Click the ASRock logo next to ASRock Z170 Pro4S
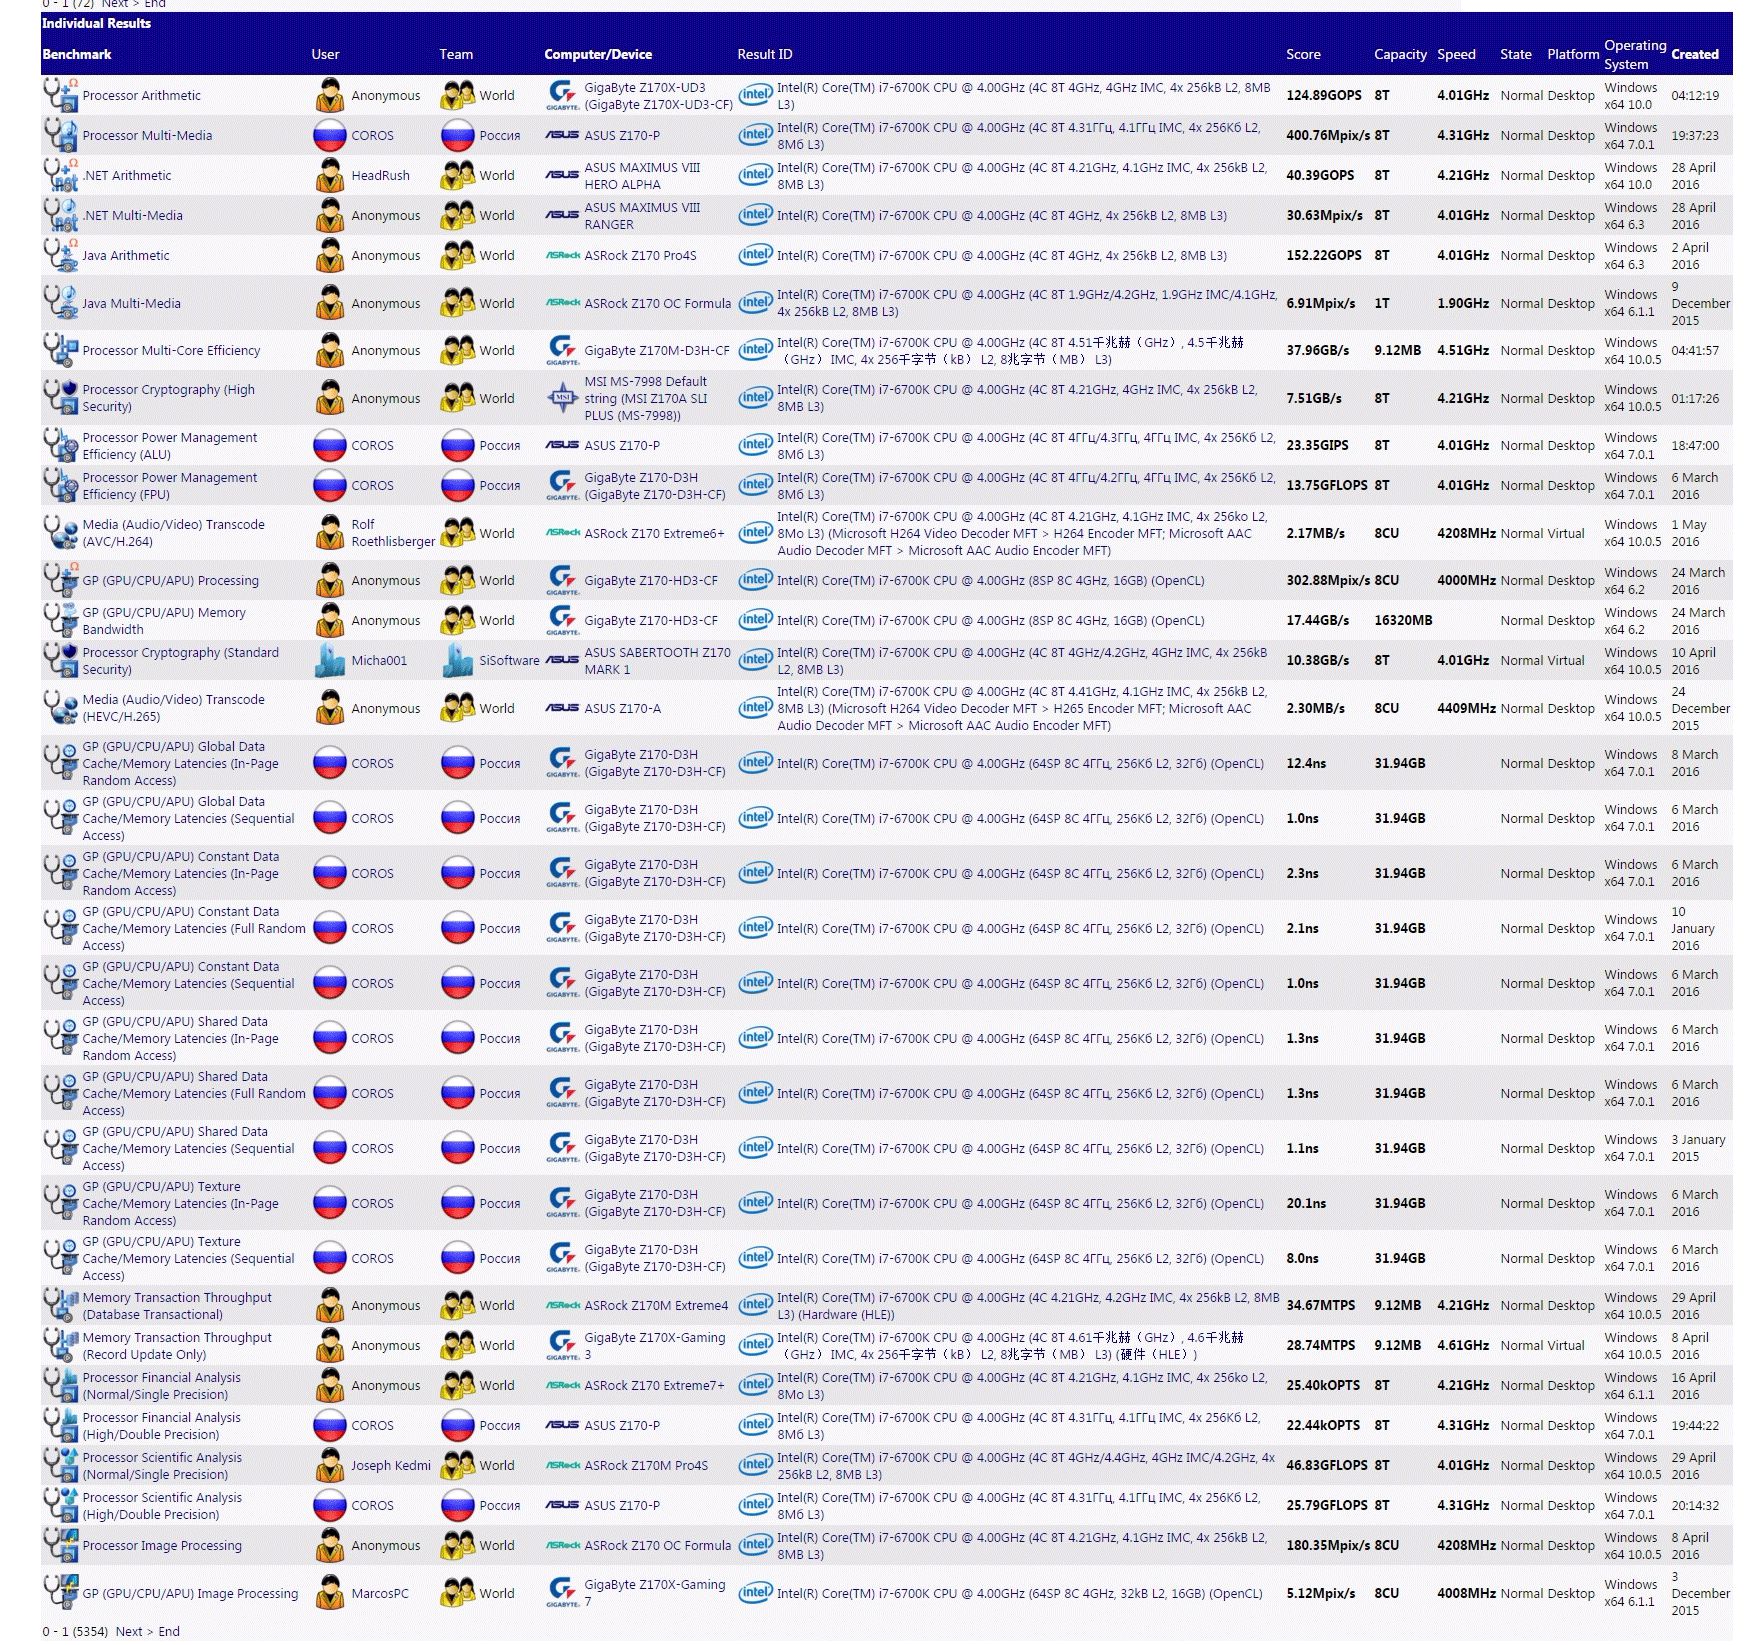 pos(562,255)
